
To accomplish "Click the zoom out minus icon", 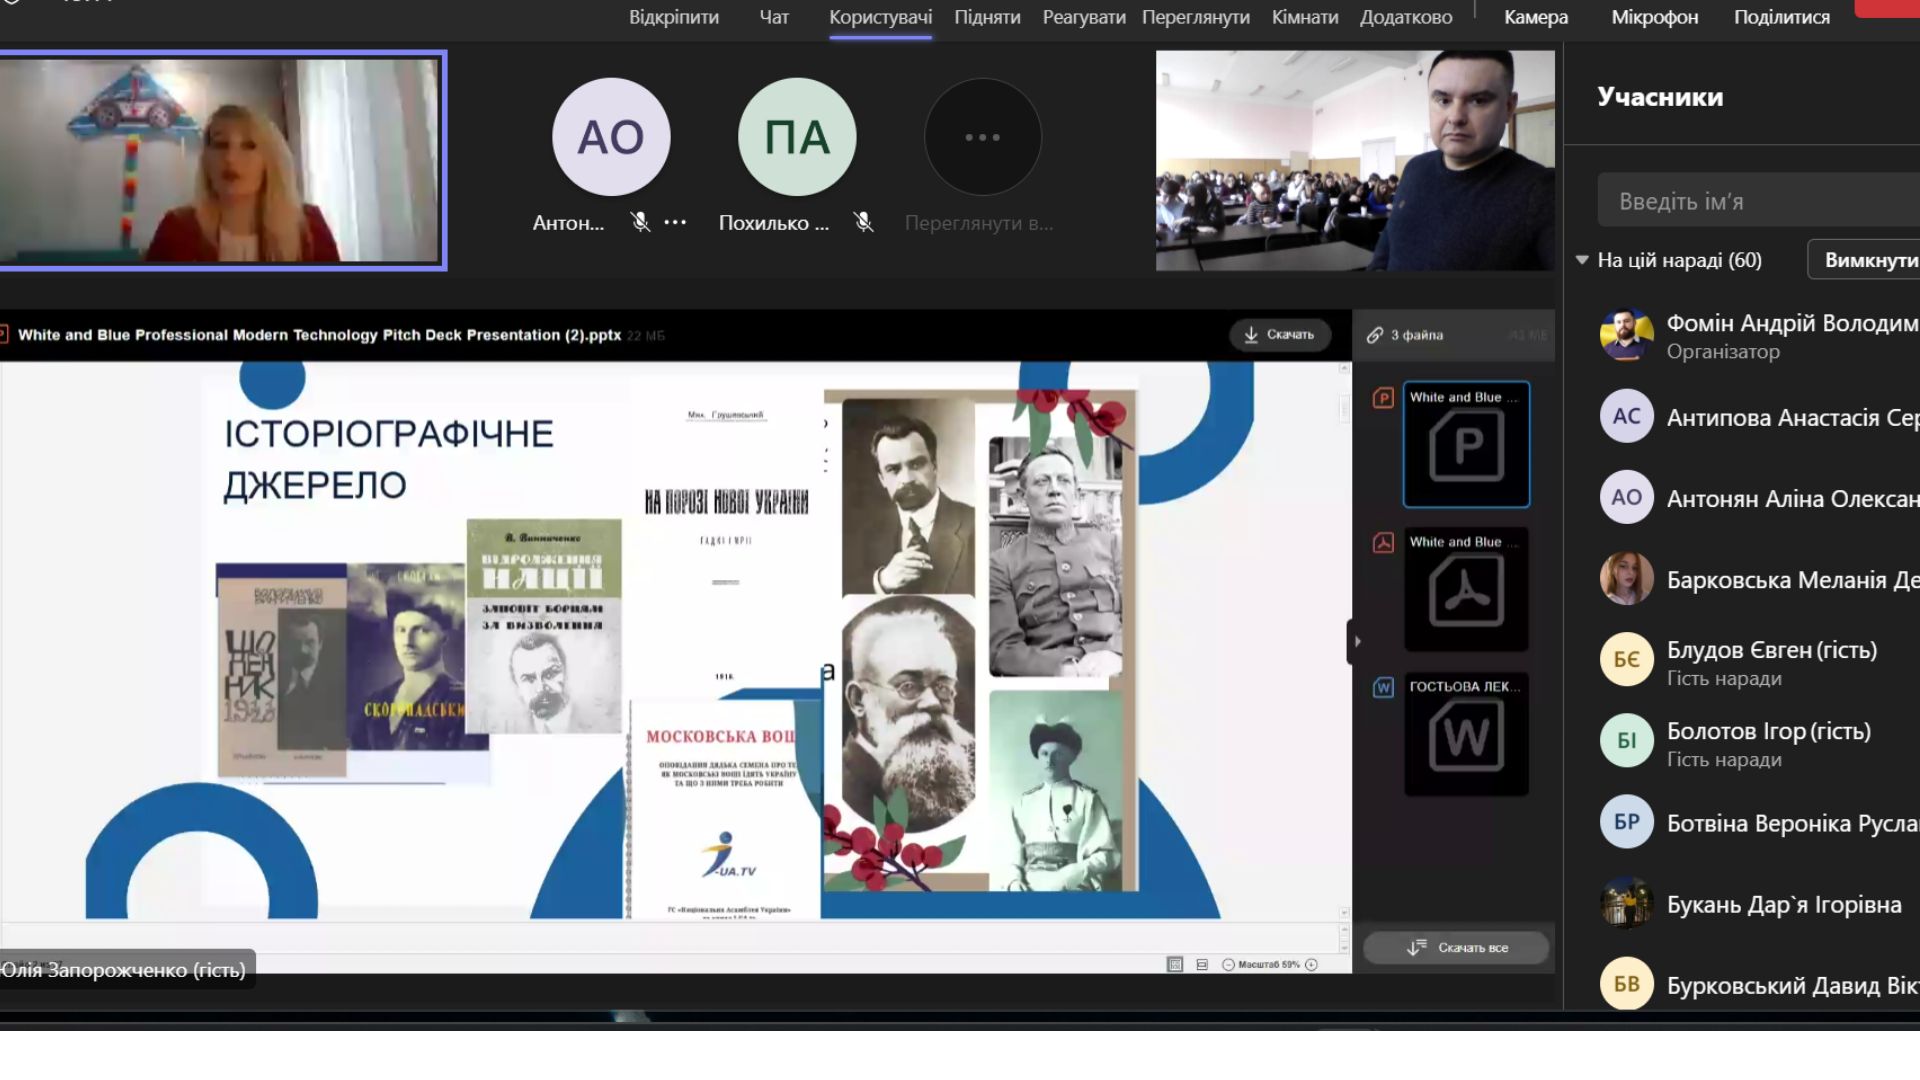I will point(1228,964).
